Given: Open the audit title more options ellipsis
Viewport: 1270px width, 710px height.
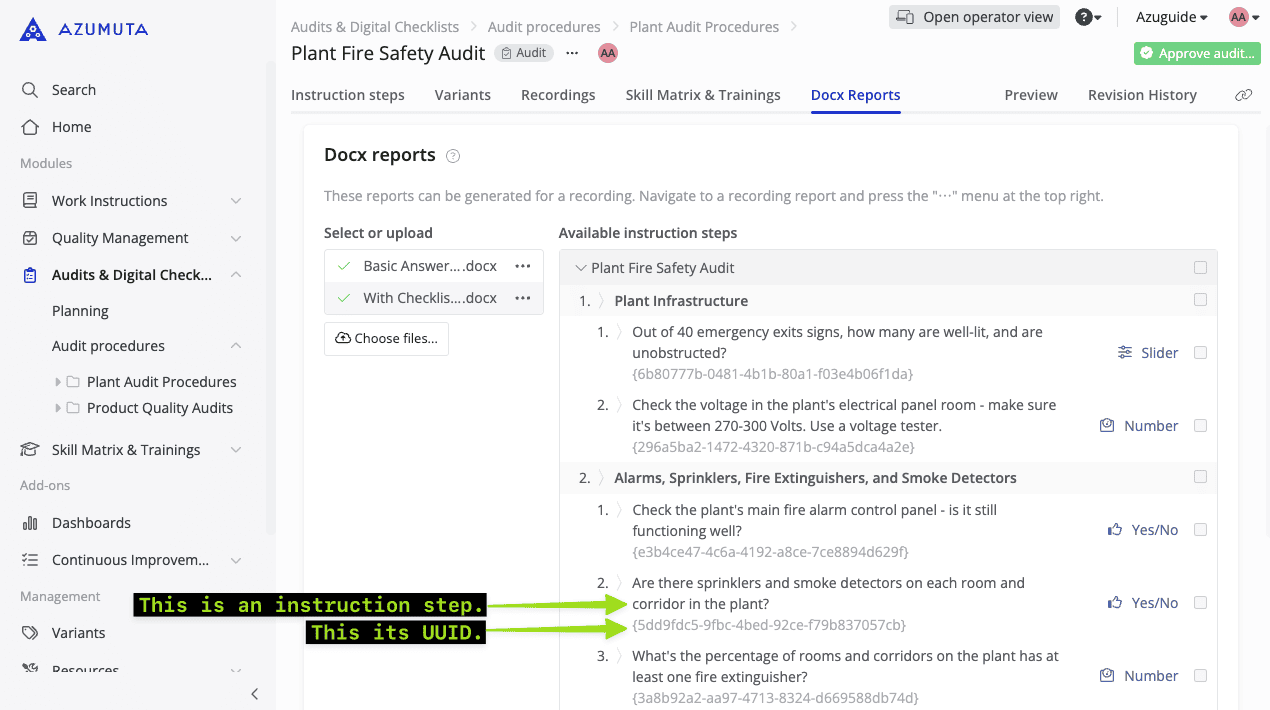Looking at the screenshot, I should click(x=572, y=53).
